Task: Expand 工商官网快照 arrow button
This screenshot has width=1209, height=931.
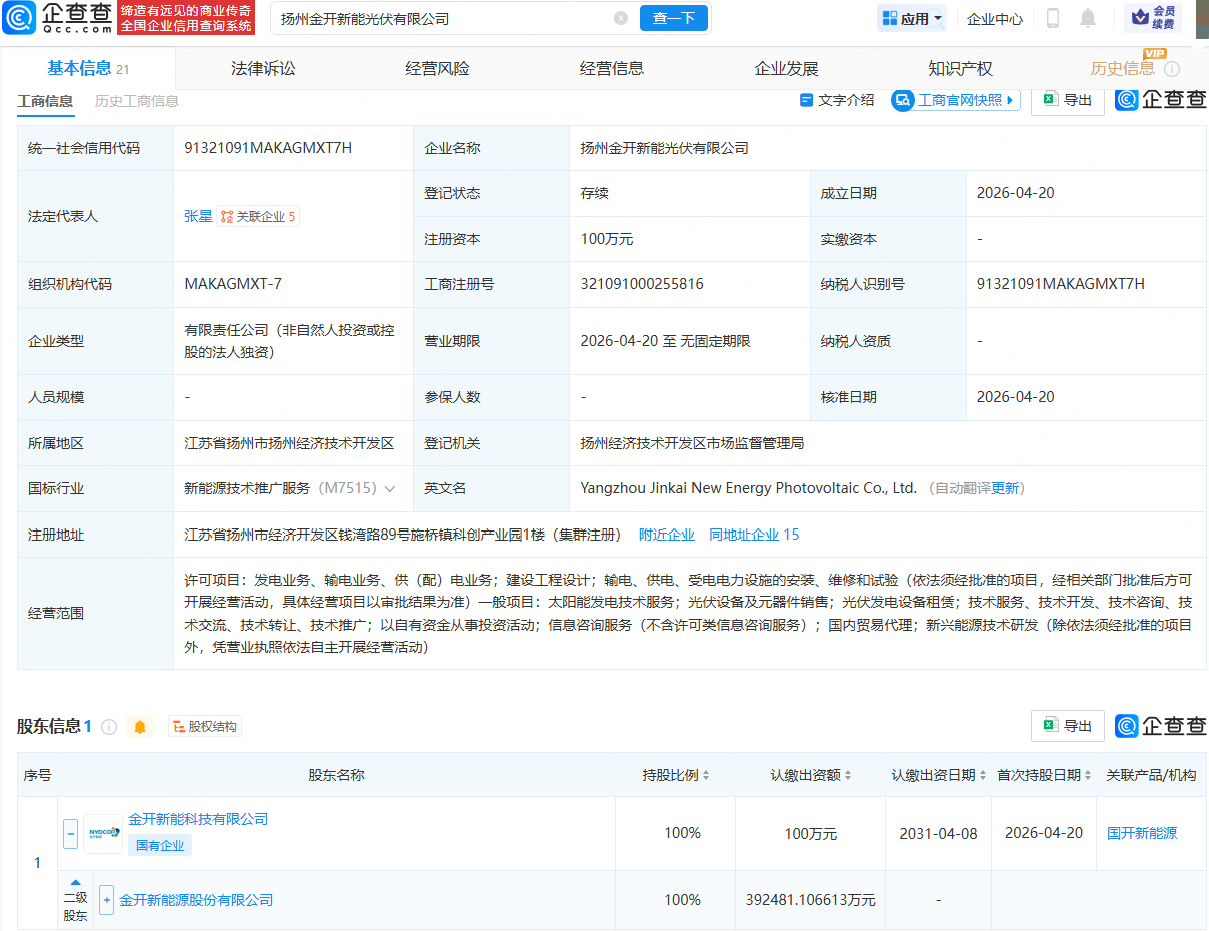Action: coord(1010,100)
